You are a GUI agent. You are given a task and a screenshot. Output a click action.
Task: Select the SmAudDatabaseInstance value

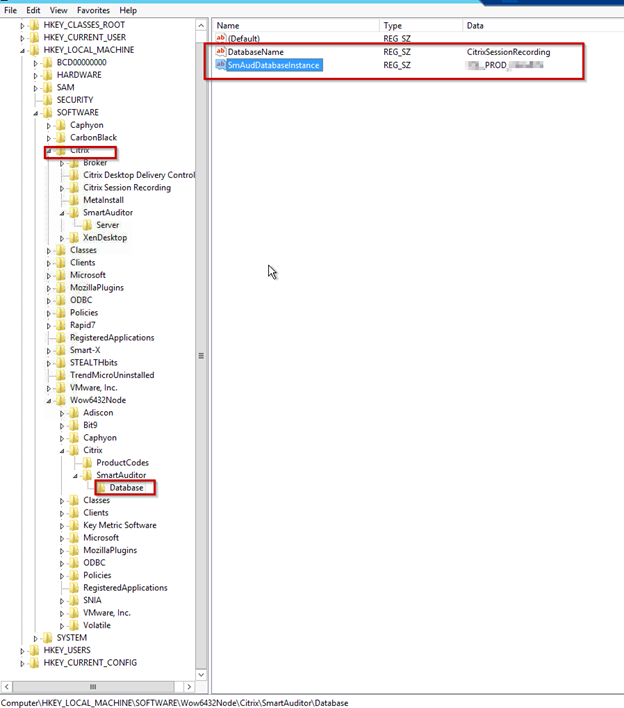pyautogui.click(x=274, y=65)
